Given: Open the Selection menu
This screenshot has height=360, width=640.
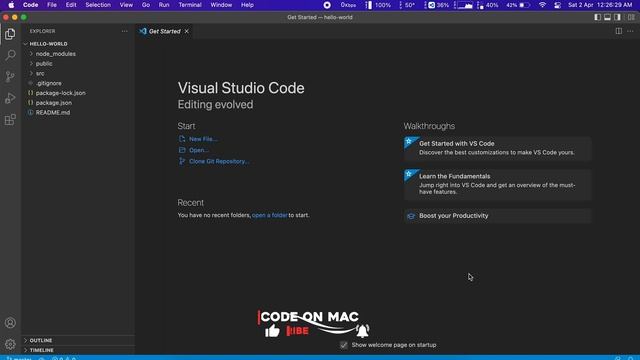Looking at the screenshot, I should point(98,5).
